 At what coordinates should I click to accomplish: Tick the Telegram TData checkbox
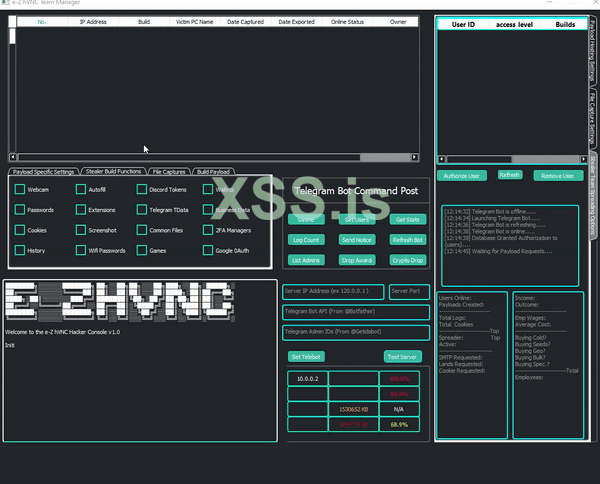pos(142,210)
